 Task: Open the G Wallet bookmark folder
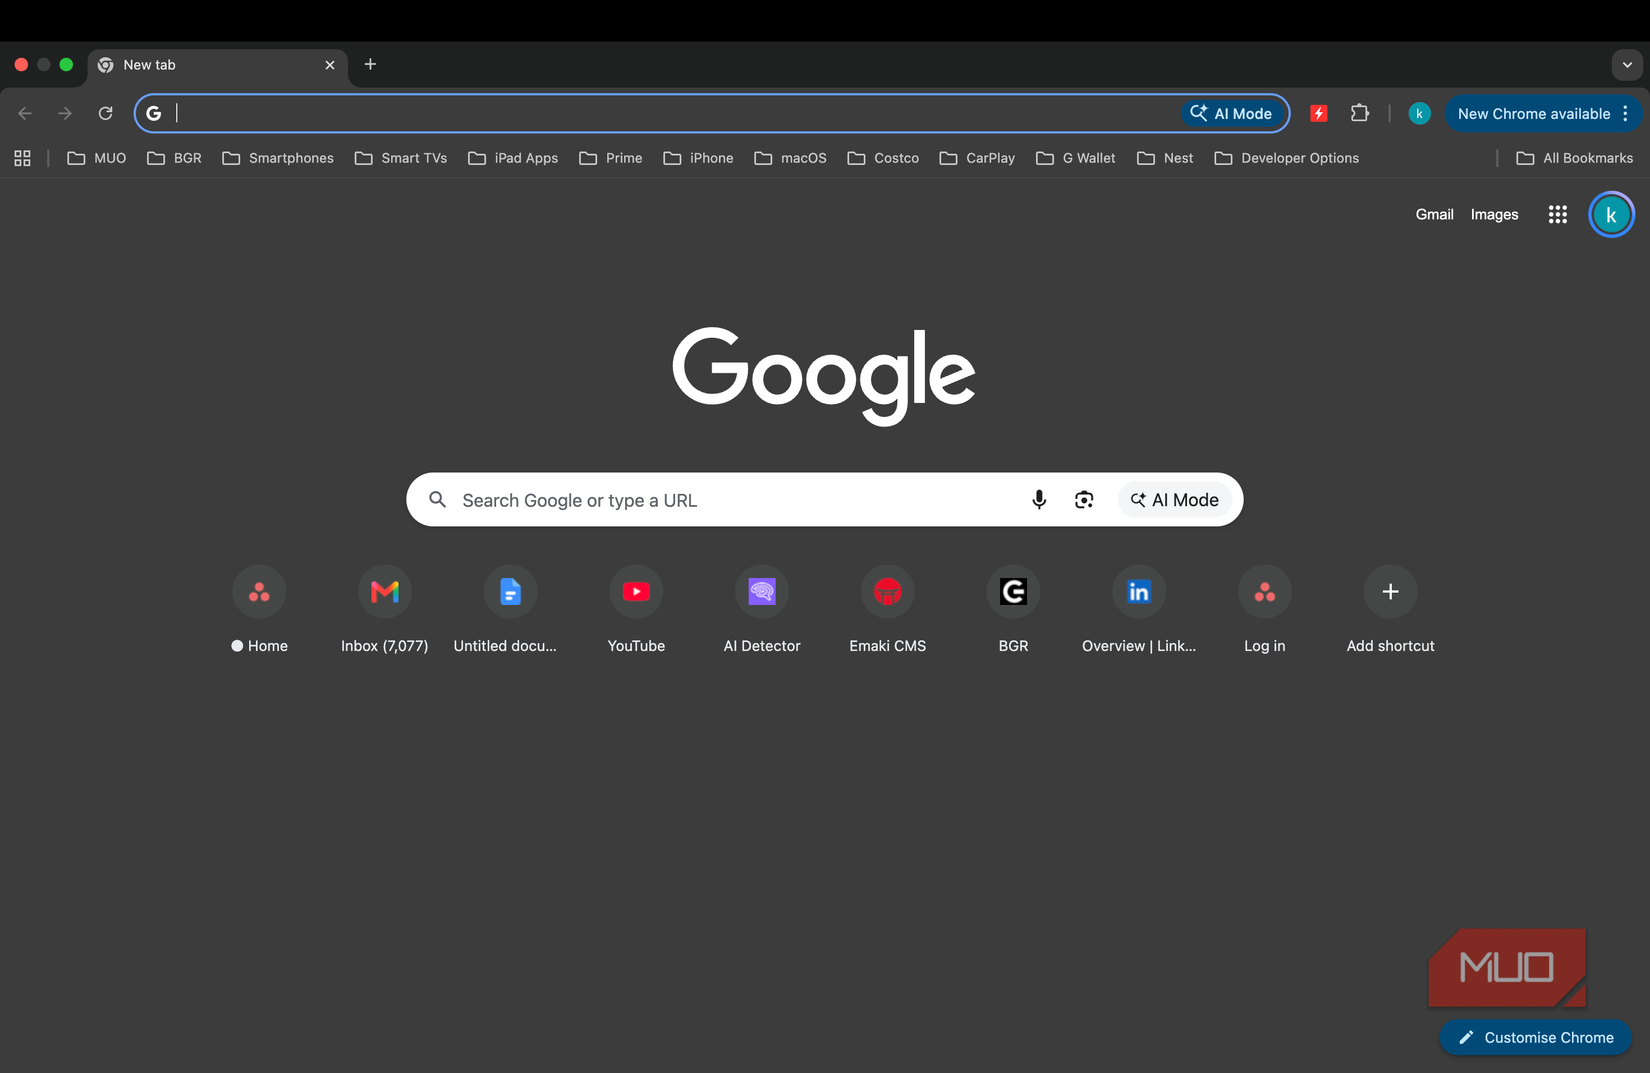[1076, 158]
